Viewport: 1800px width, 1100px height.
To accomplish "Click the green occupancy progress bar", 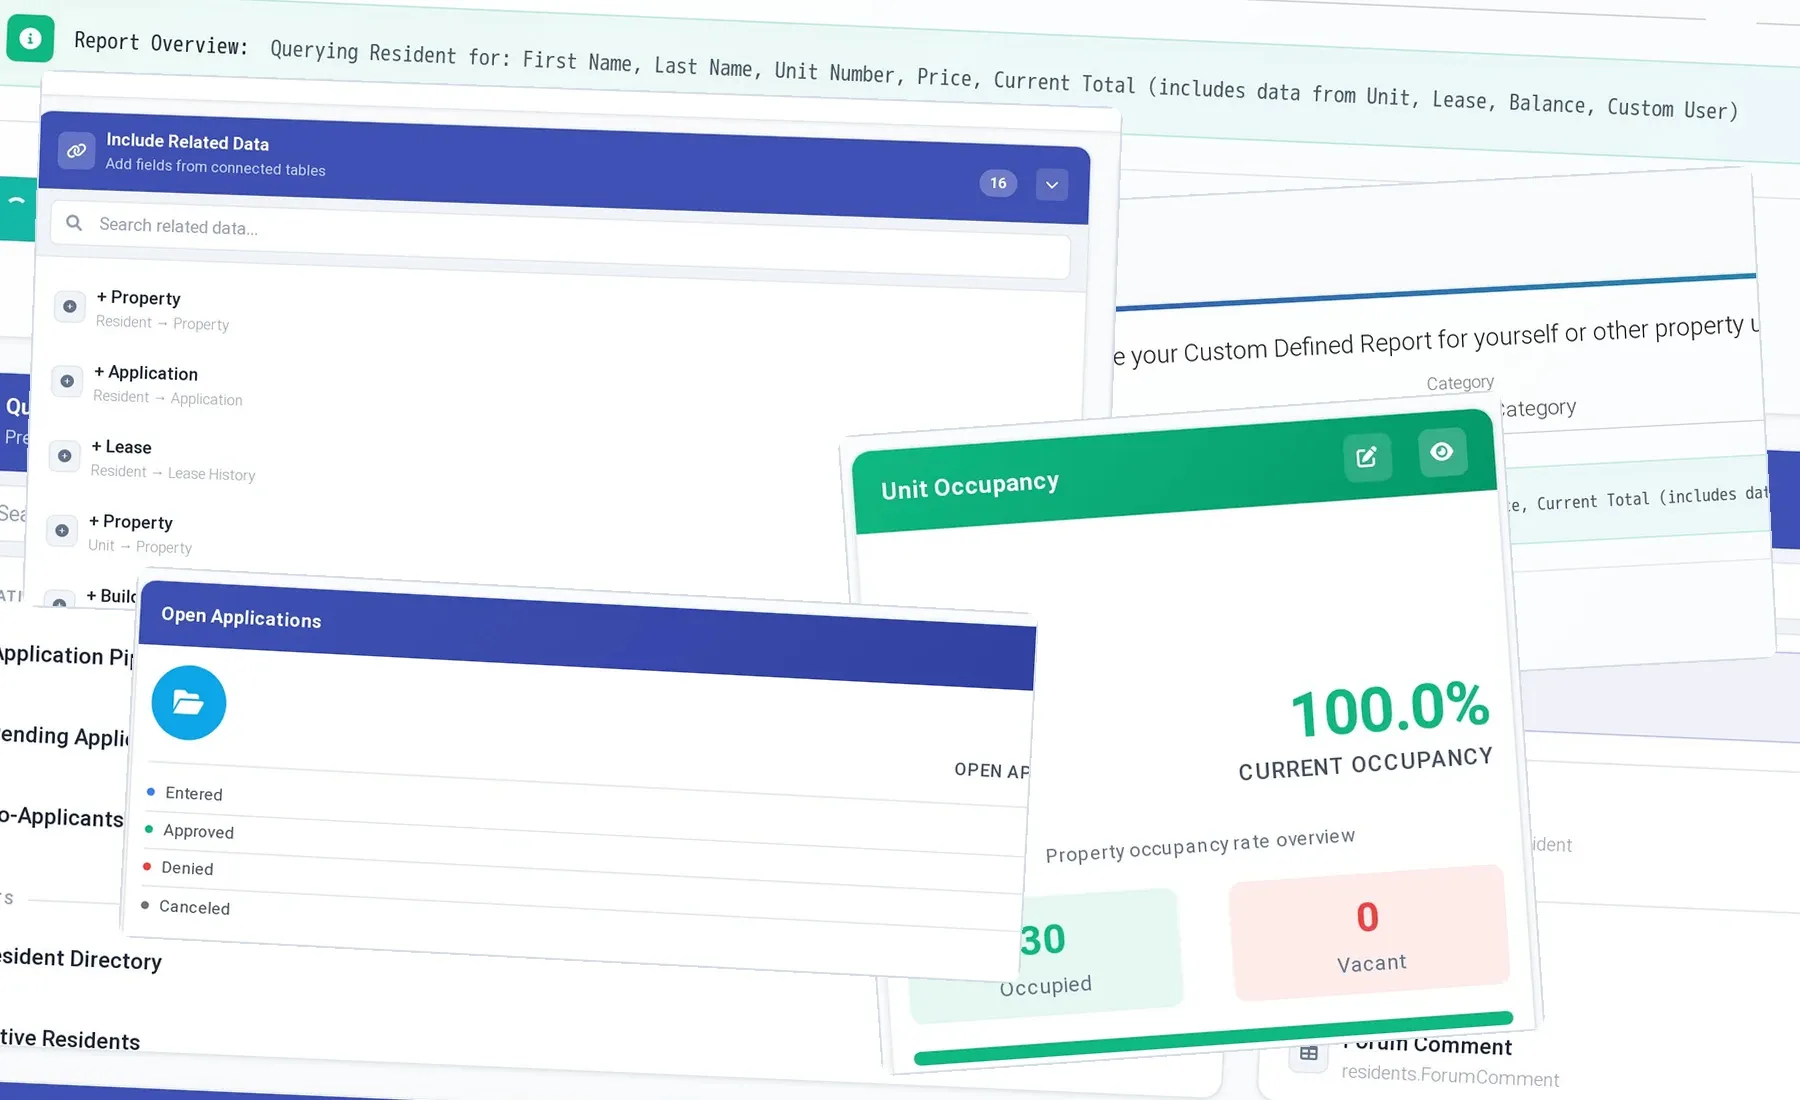I will tap(1213, 1038).
